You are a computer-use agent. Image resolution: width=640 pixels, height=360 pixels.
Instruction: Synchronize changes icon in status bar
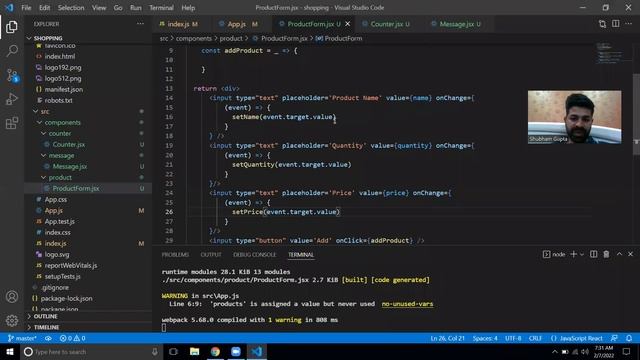pyautogui.click(x=48, y=338)
